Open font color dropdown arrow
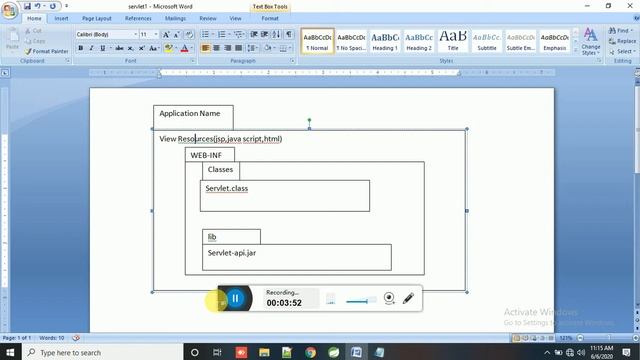Screen dimensions: 640x360 (192, 48)
